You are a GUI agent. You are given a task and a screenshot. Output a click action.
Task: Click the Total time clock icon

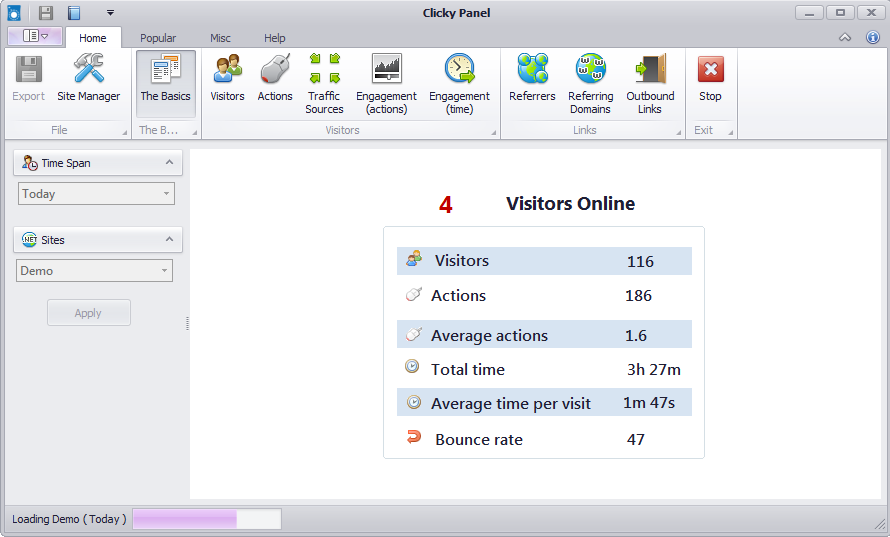(412, 367)
